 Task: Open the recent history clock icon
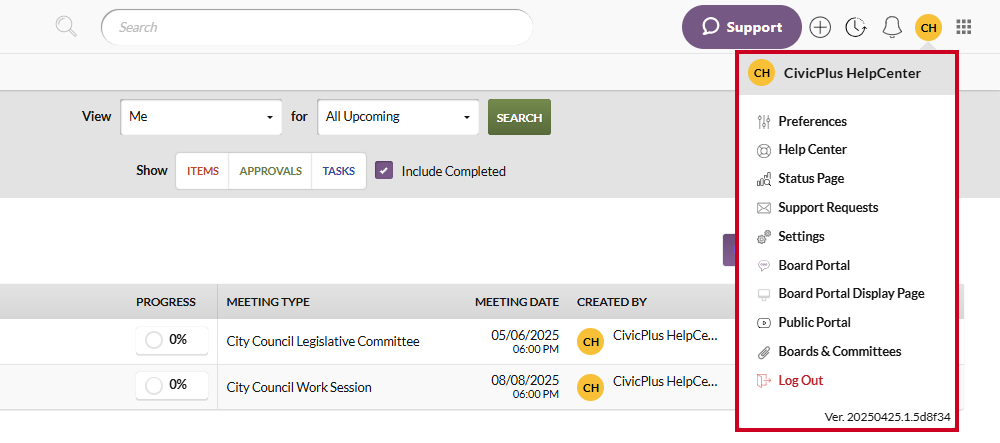coord(855,27)
